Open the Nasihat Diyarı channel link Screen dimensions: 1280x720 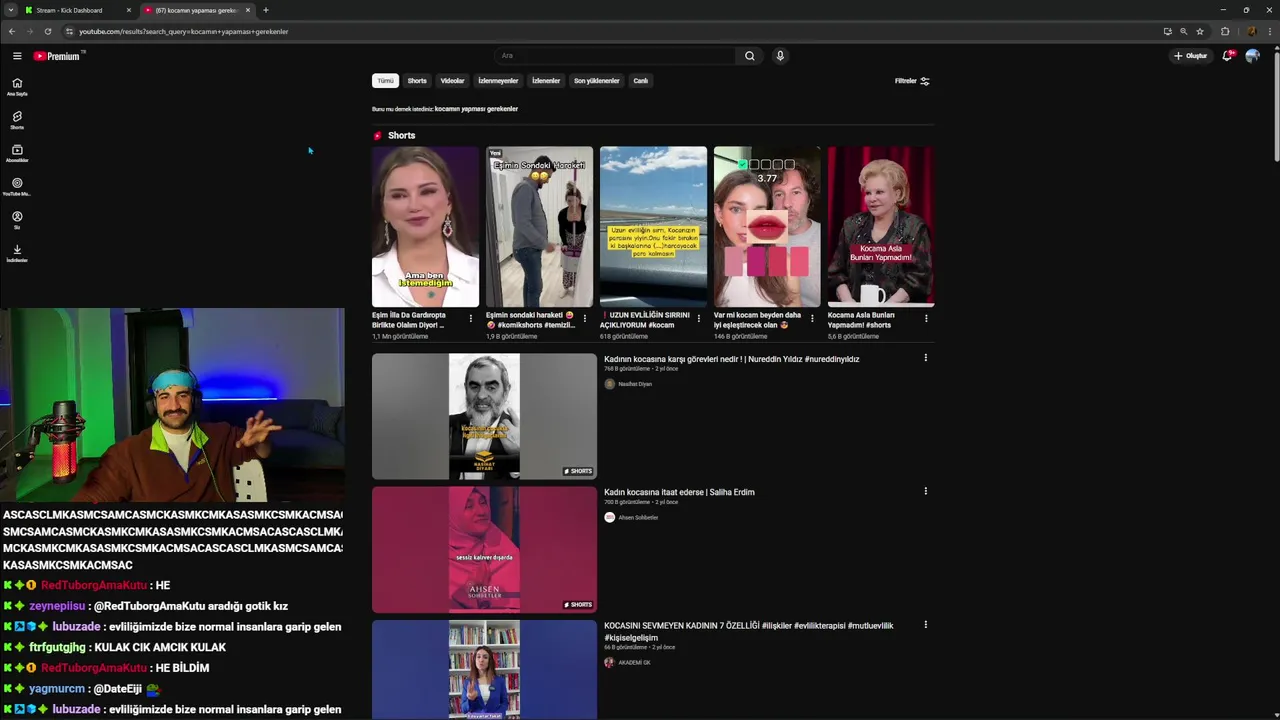(634, 384)
